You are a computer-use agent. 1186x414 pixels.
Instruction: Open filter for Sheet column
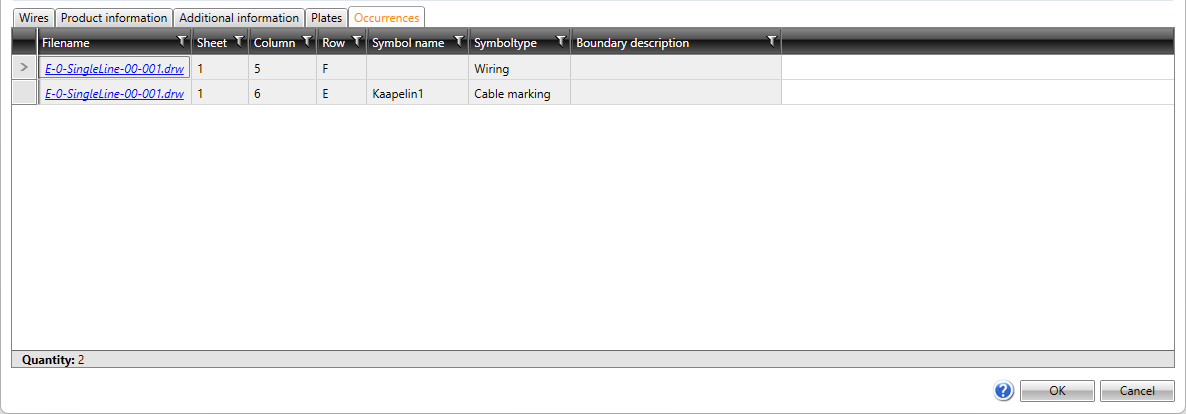tap(238, 42)
